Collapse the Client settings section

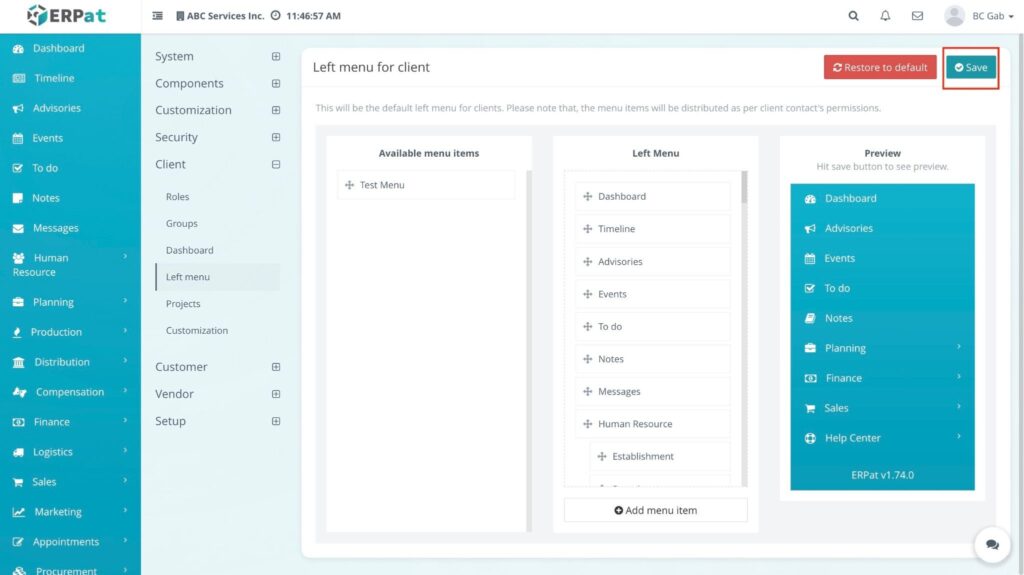(276, 164)
